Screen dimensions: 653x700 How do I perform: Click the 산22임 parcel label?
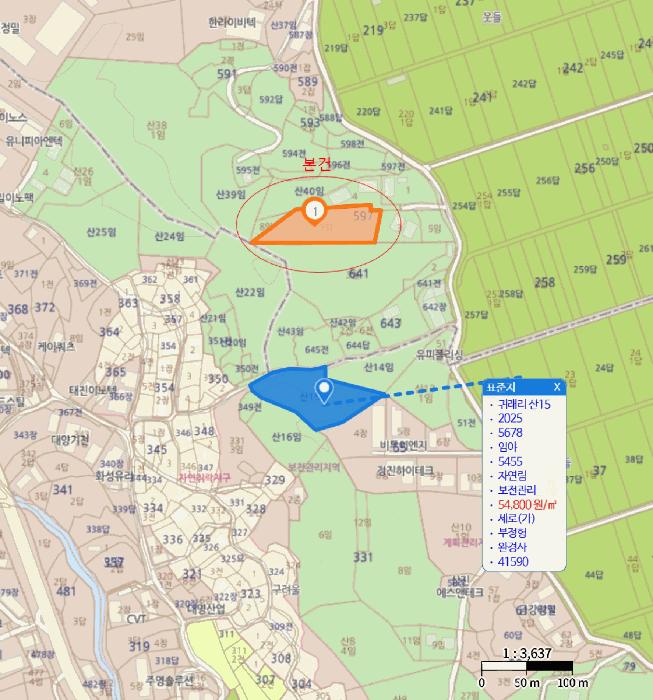click(249, 291)
